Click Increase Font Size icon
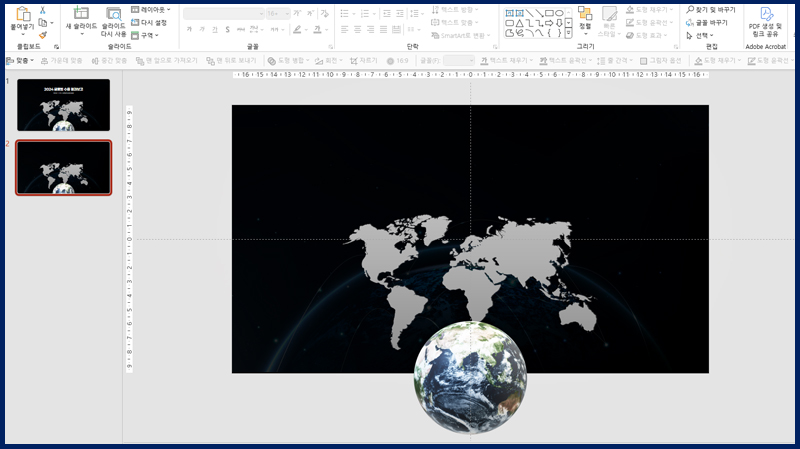Image resolution: width=800 pixels, height=449 pixels. pos(297,13)
